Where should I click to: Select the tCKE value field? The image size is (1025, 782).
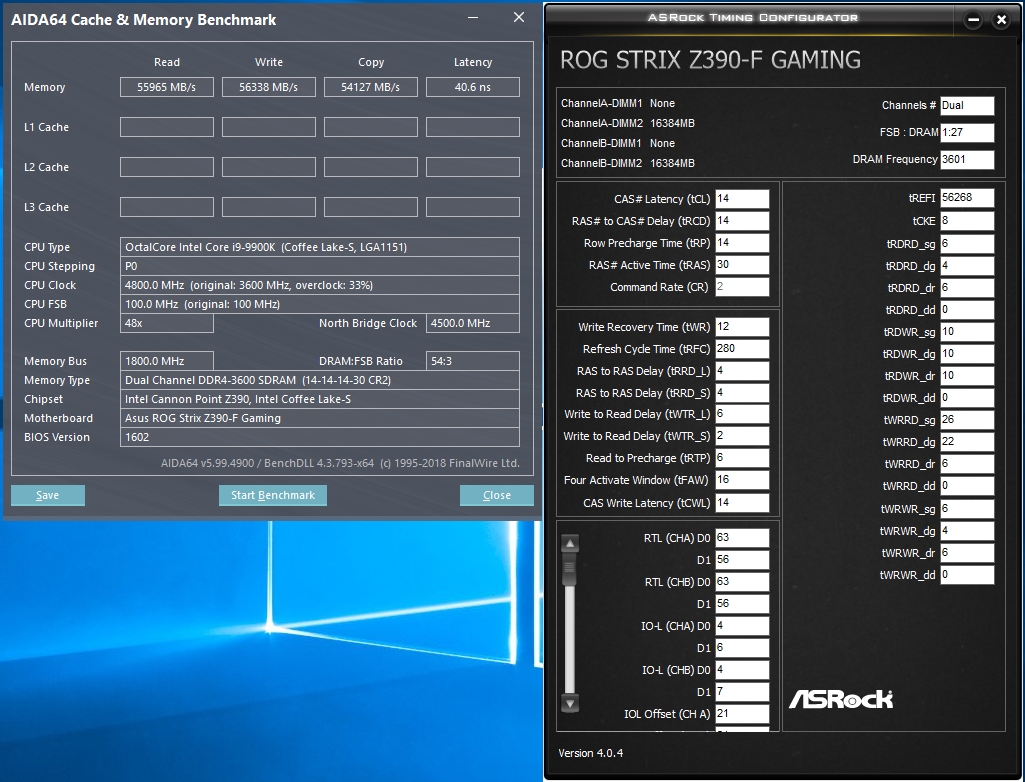click(x=967, y=221)
